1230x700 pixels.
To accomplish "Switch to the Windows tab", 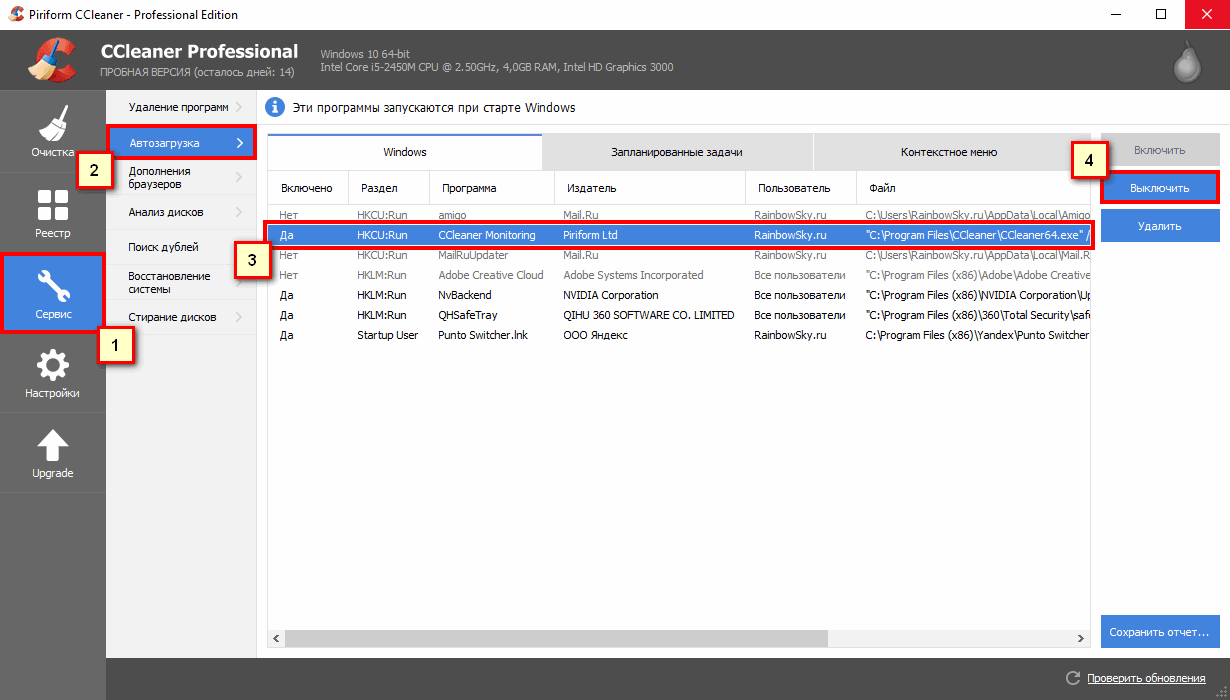I will click(x=405, y=152).
